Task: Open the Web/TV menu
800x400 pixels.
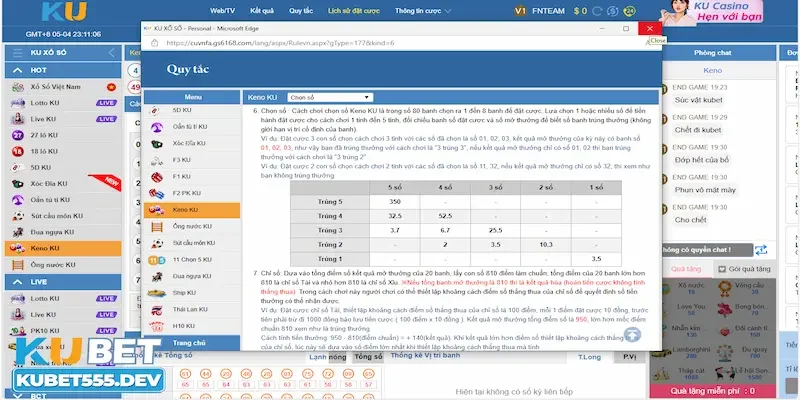Action: [222, 11]
